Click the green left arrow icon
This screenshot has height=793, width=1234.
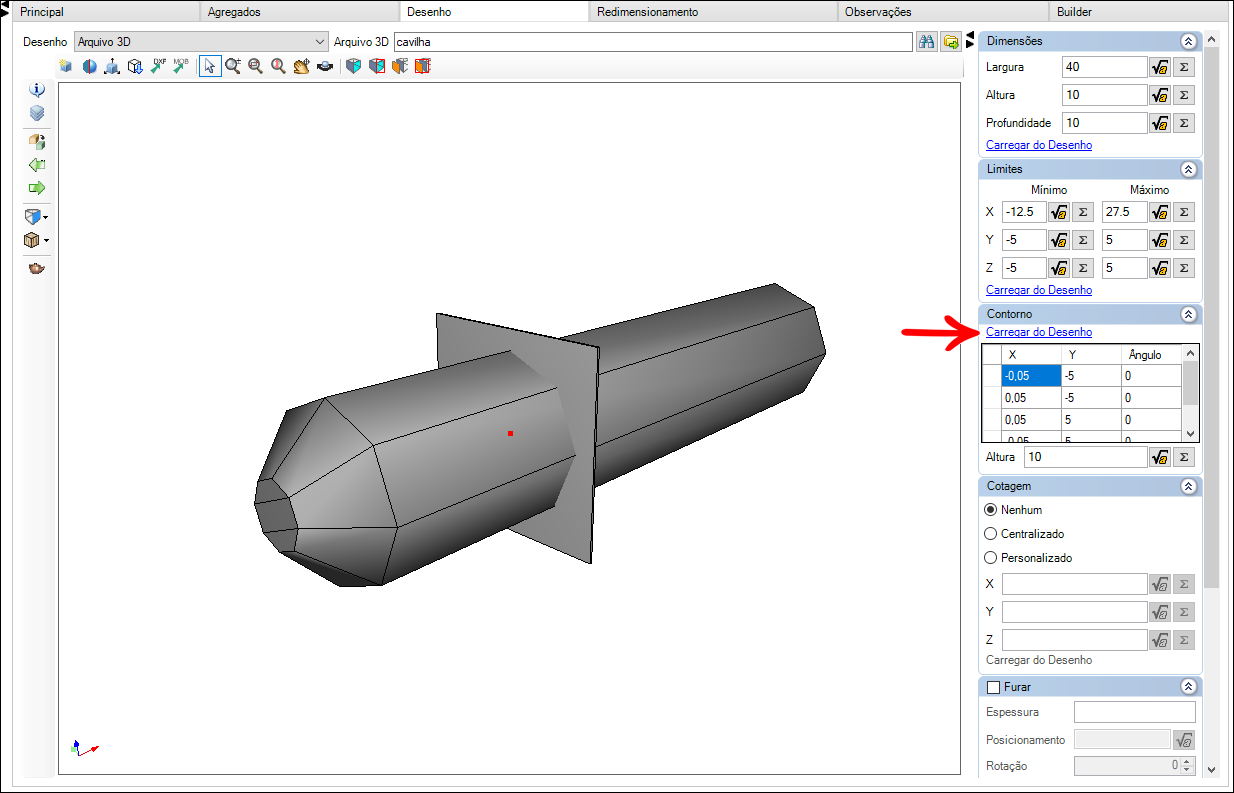click(37, 164)
